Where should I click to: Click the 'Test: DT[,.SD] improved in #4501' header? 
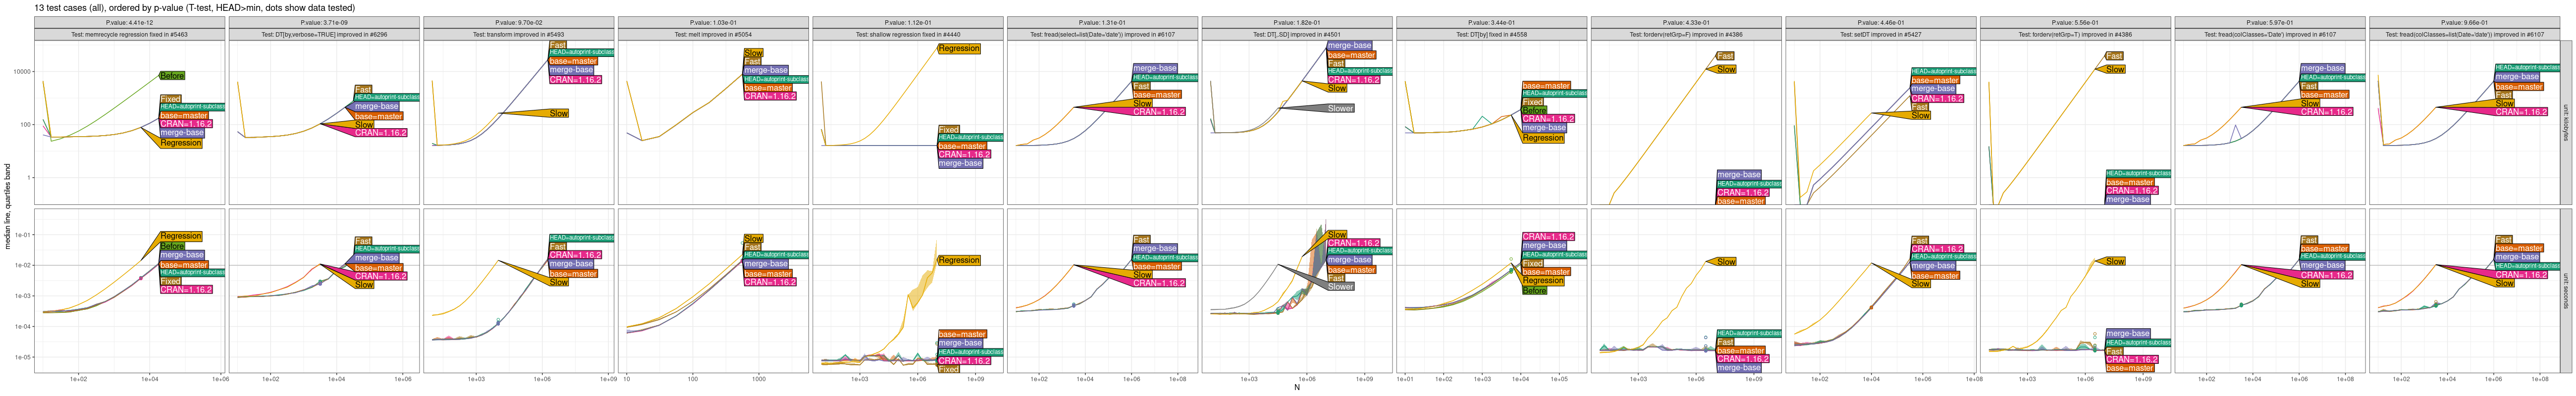tap(1297, 35)
